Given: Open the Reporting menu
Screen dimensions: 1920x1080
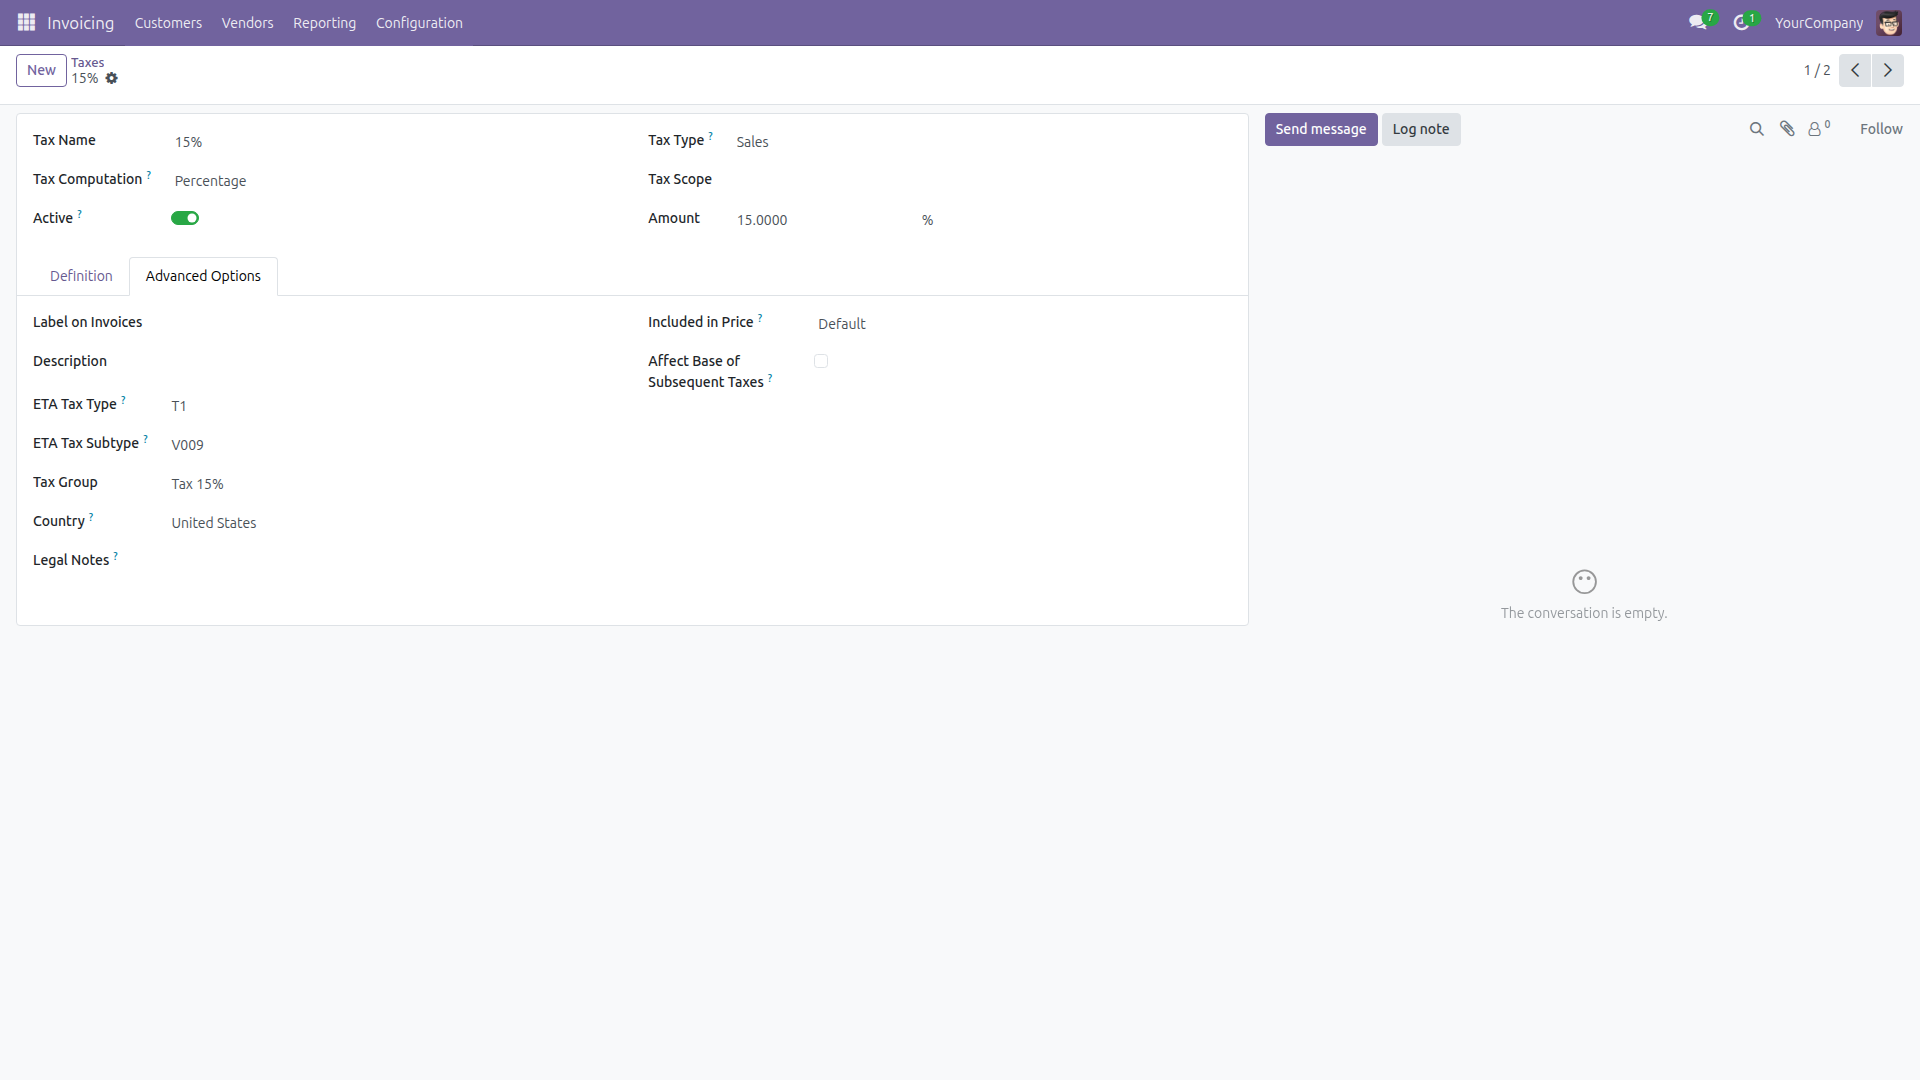Looking at the screenshot, I should (324, 22).
